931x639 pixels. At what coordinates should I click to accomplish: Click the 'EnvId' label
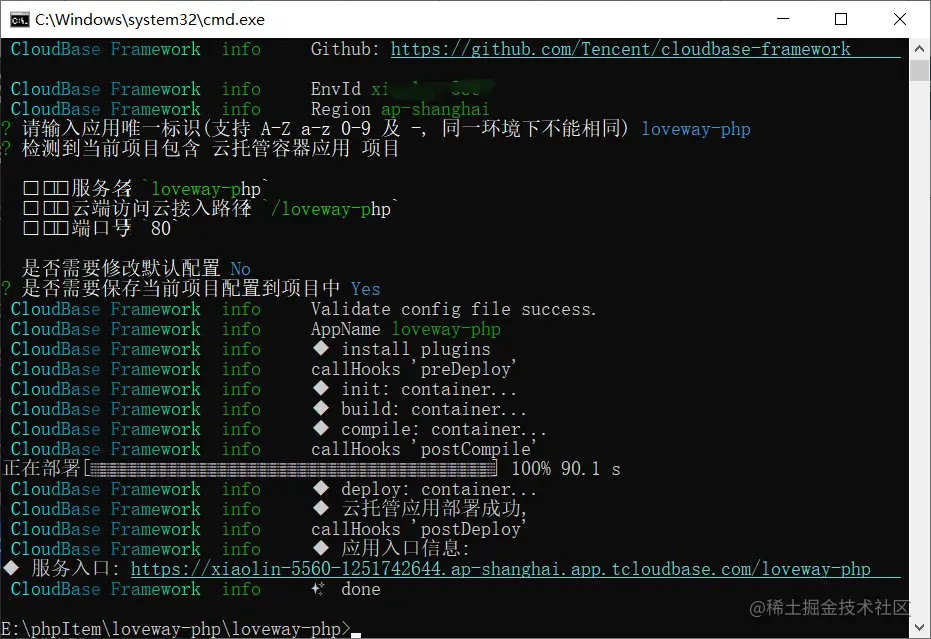click(335, 89)
